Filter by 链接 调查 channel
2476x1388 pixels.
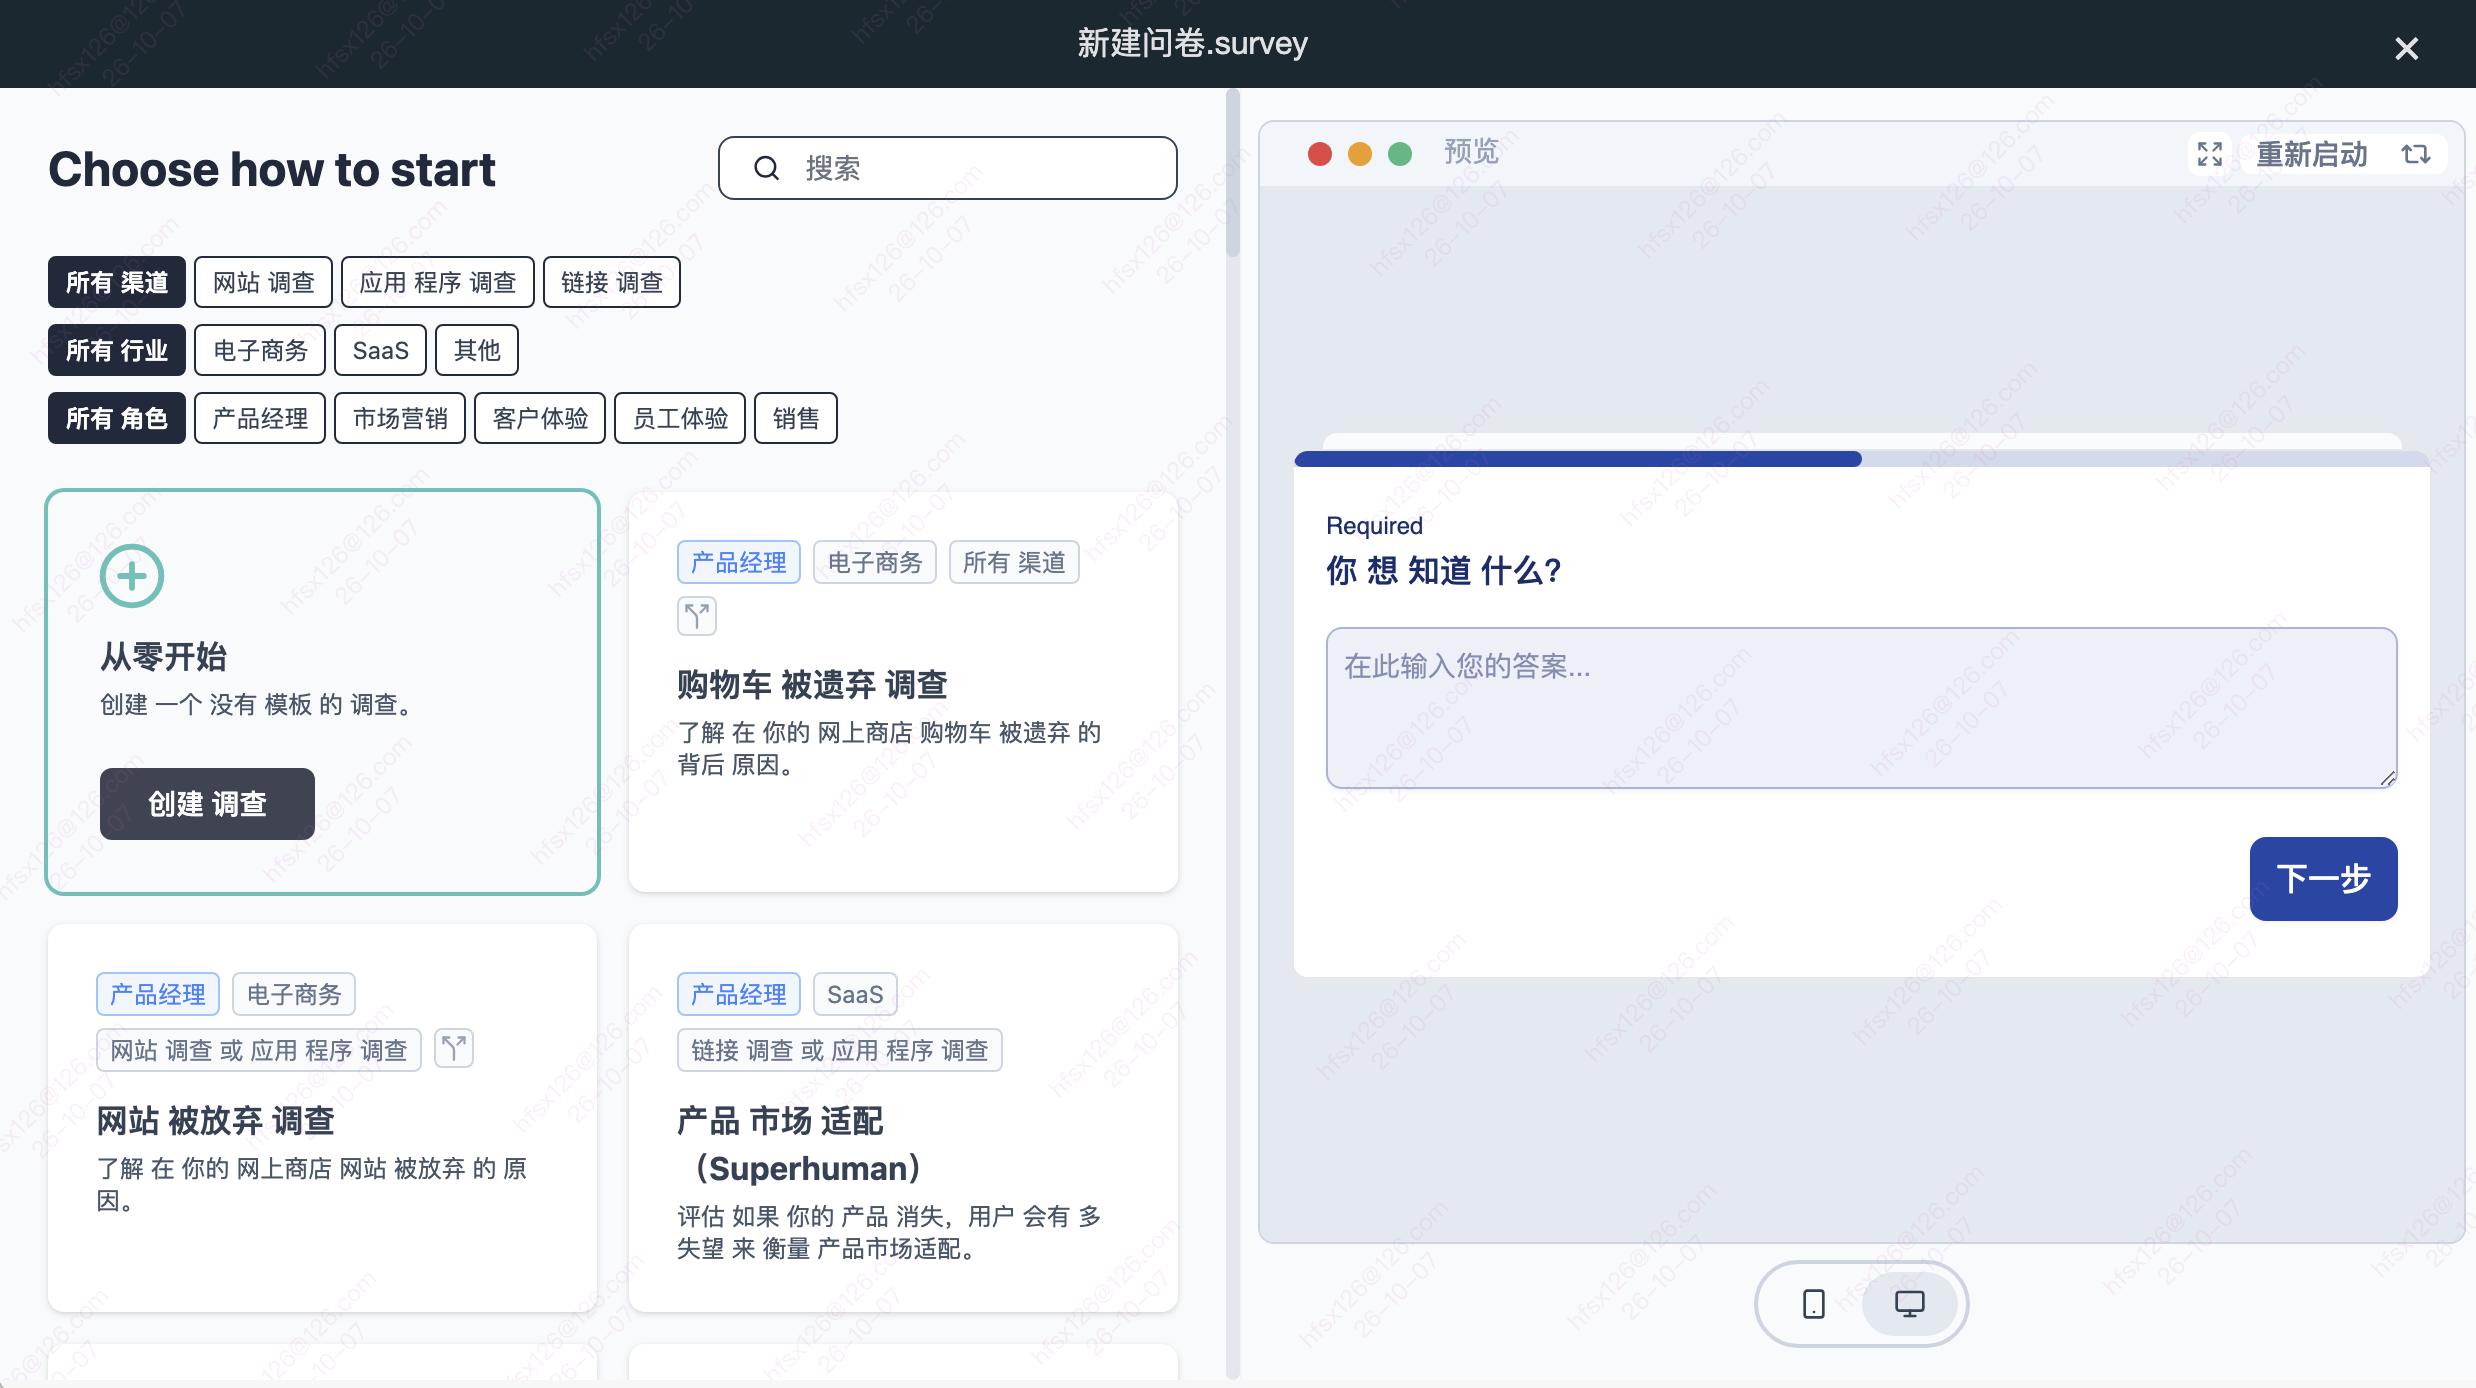[612, 282]
